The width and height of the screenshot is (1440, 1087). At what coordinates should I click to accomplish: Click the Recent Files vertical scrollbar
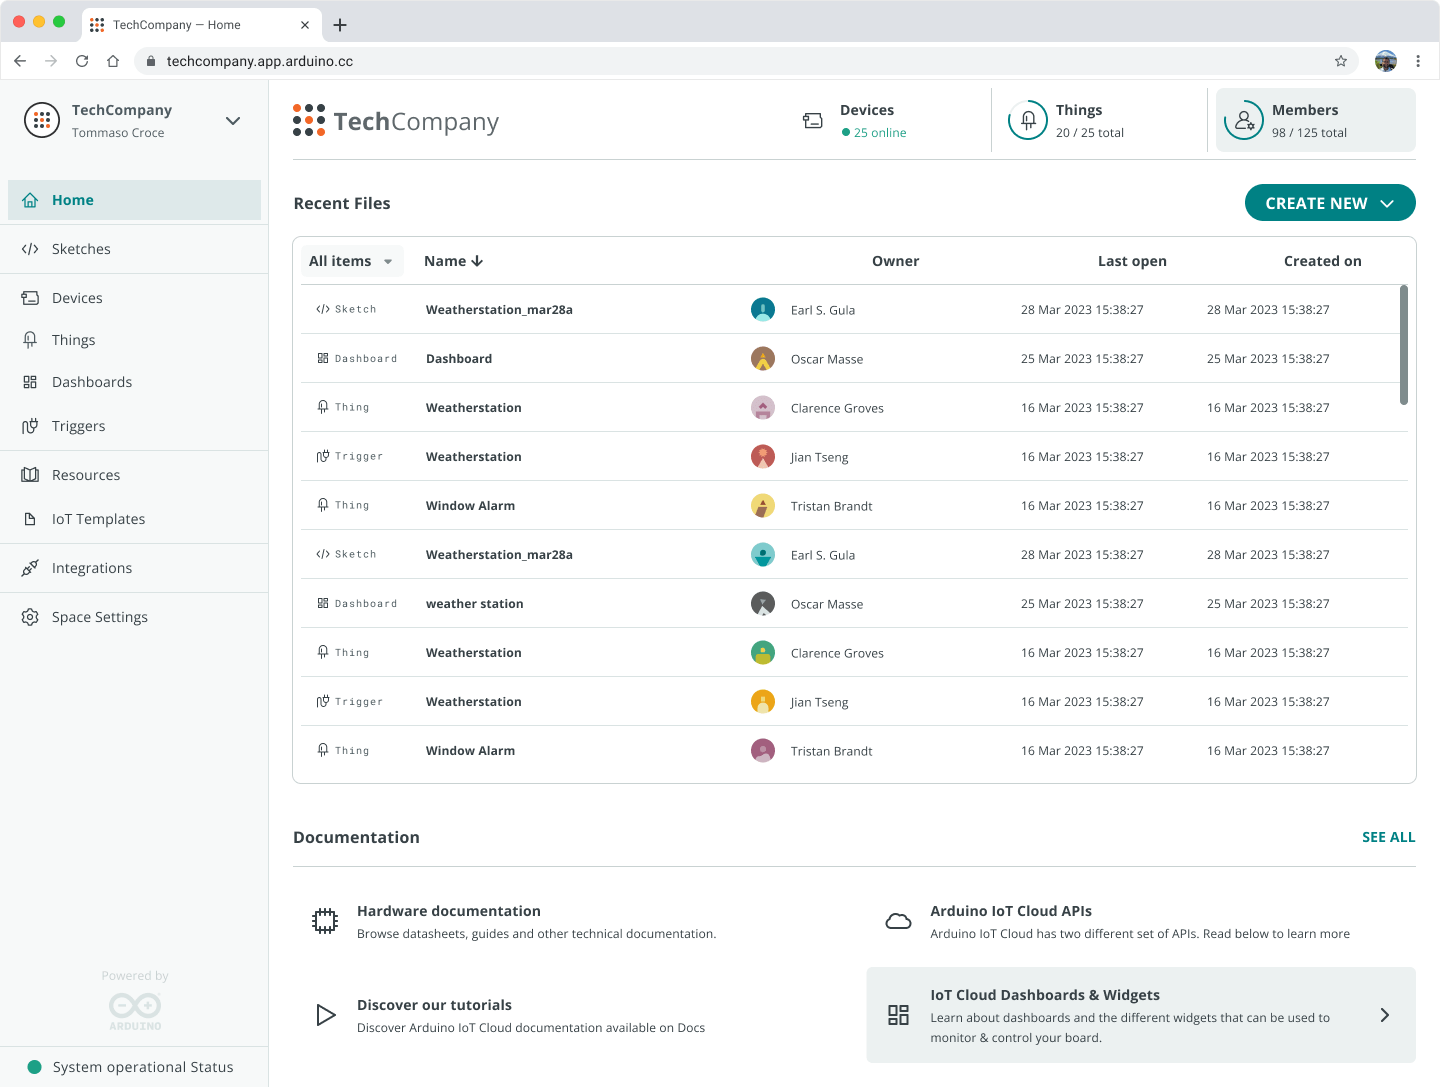(x=1403, y=345)
